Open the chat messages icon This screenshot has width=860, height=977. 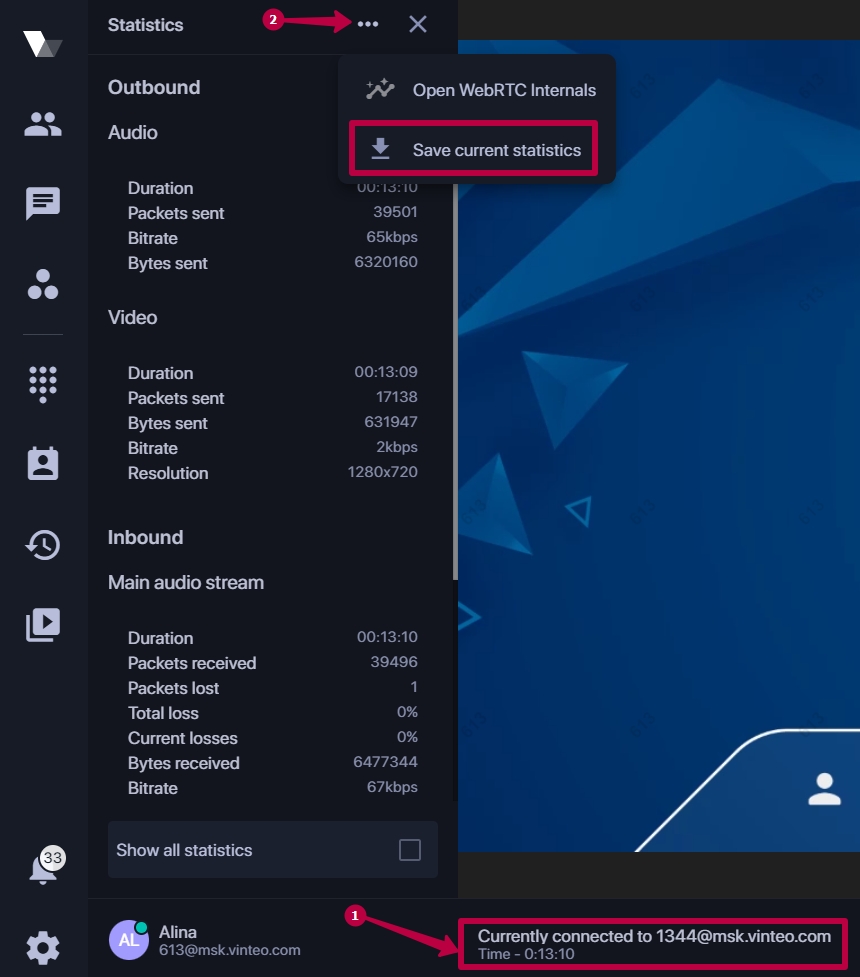pyautogui.click(x=43, y=203)
